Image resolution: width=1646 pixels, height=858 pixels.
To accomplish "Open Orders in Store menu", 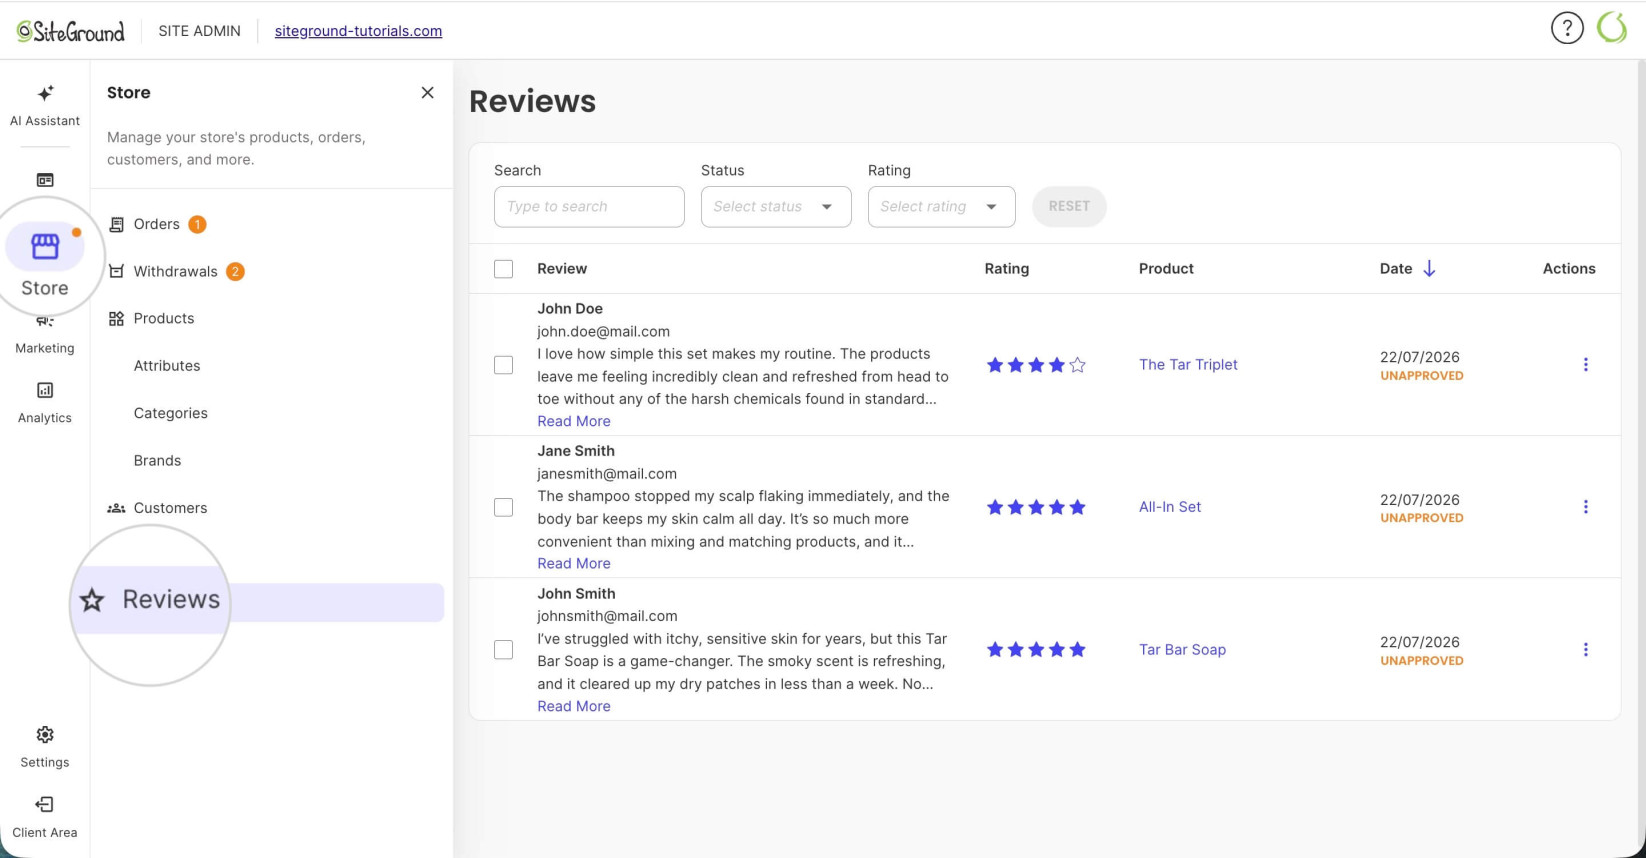I will click(x=157, y=224).
